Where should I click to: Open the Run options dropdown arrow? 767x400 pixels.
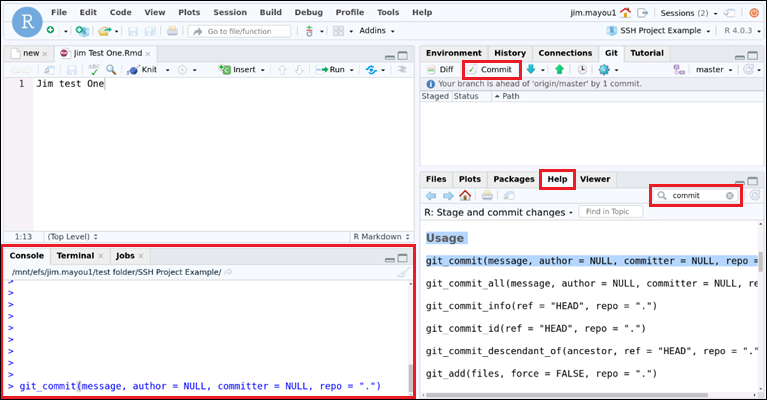351,70
